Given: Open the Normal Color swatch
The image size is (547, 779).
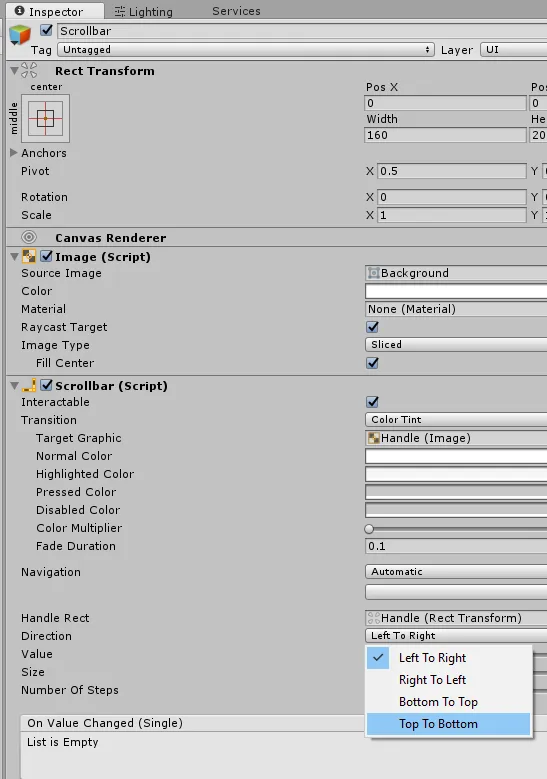Looking at the screenshot, I should tap(456, 456).
